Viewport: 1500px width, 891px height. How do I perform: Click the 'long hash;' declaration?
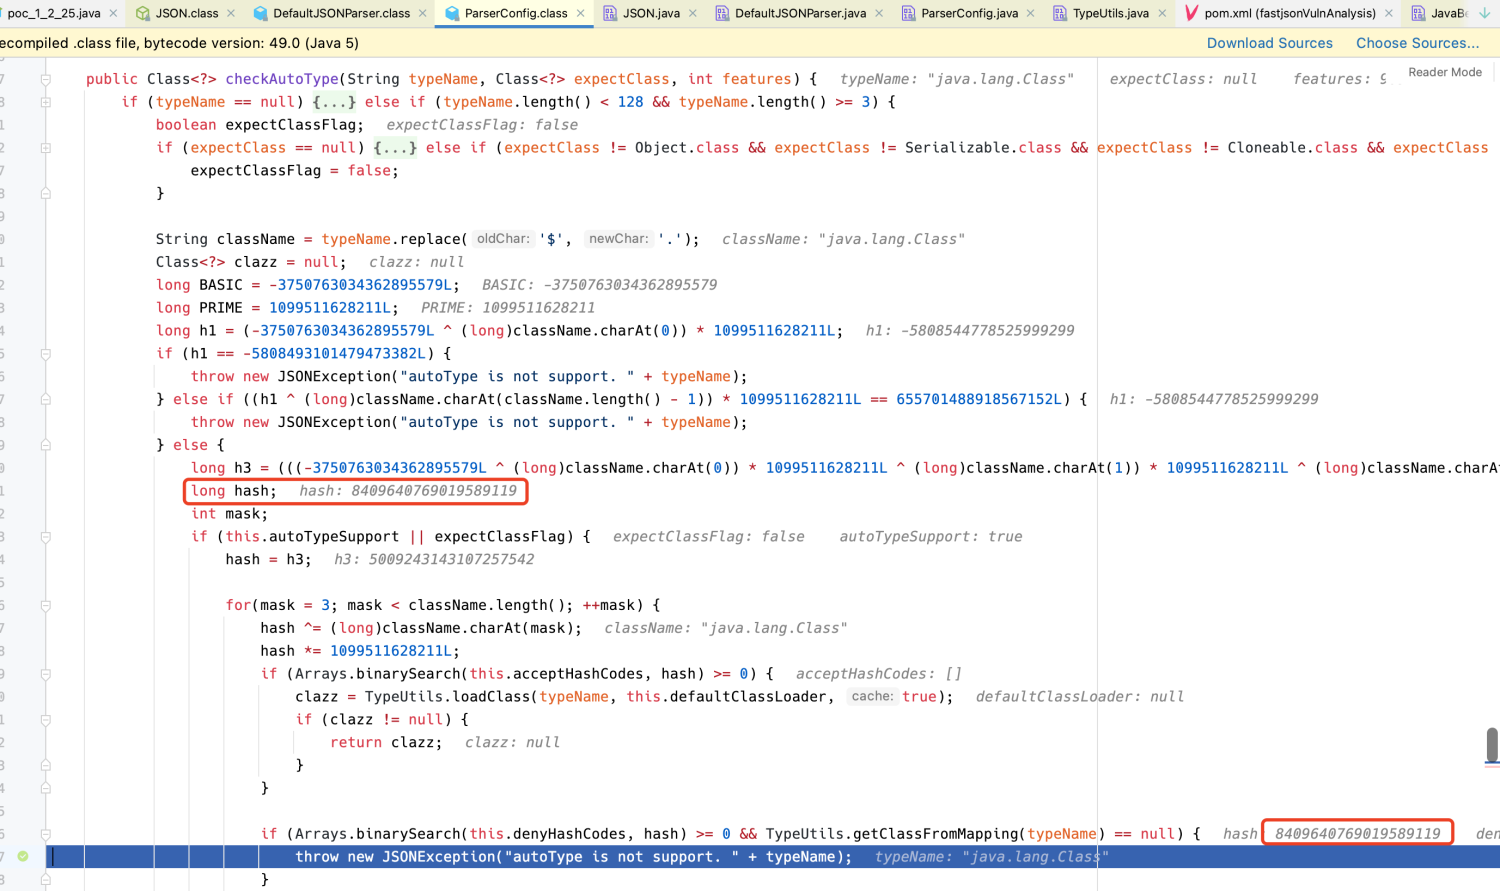pos(234,491)
